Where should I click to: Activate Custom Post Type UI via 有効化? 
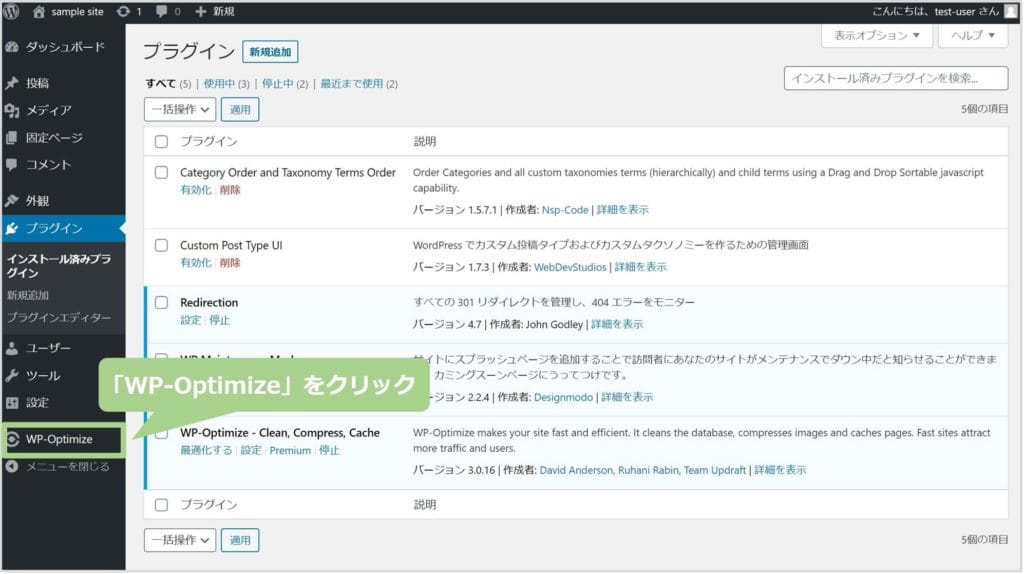coord(196,263)
